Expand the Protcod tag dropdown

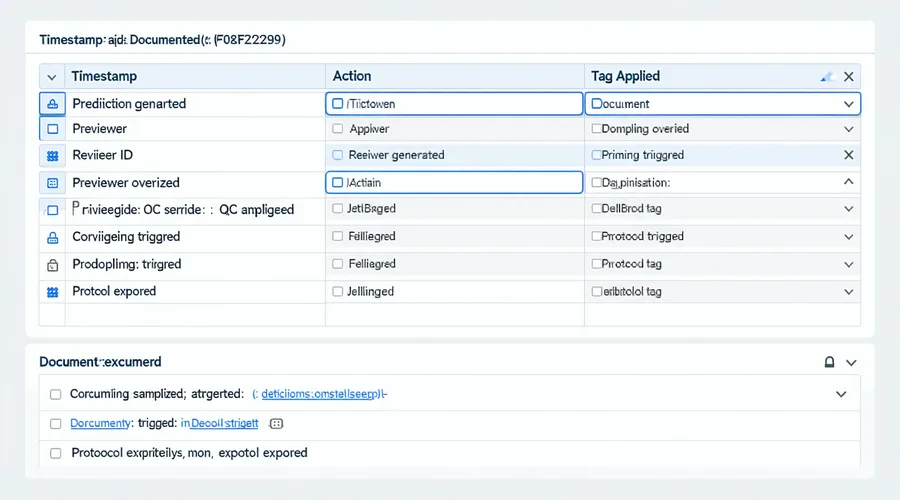849,264
